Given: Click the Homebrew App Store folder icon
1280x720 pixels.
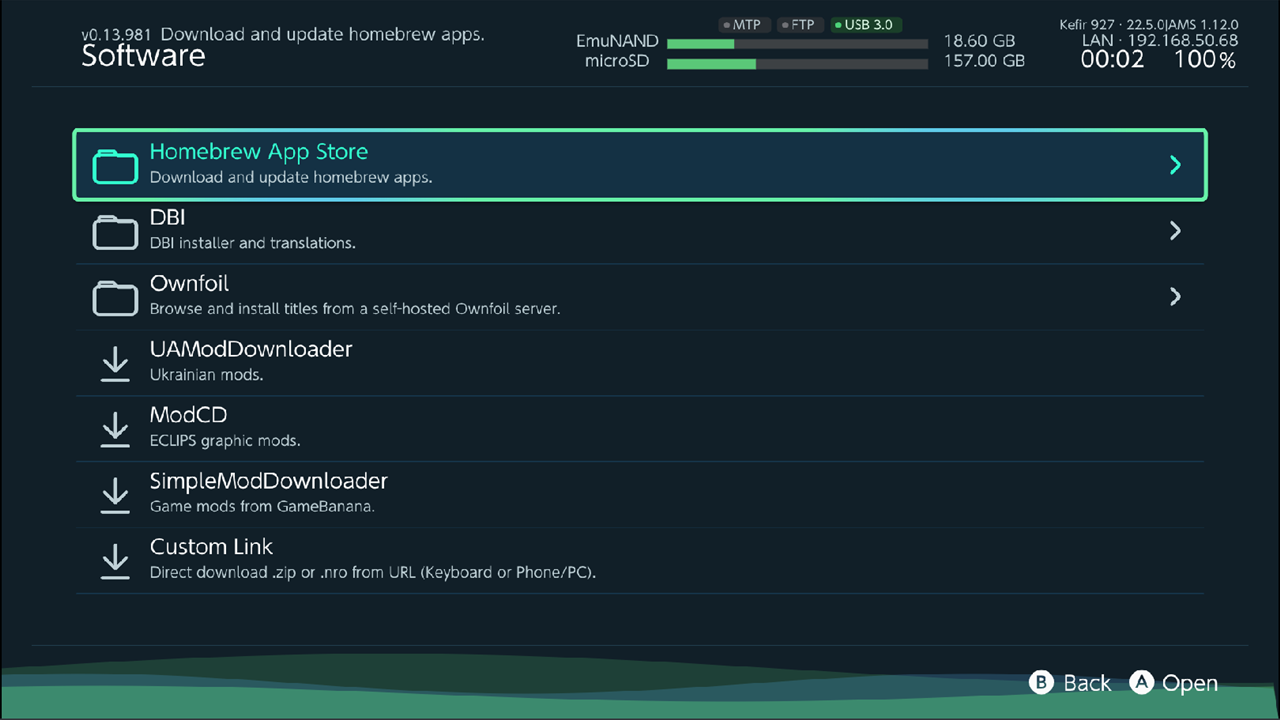Looking at the screenshot, I should (115, 166).
